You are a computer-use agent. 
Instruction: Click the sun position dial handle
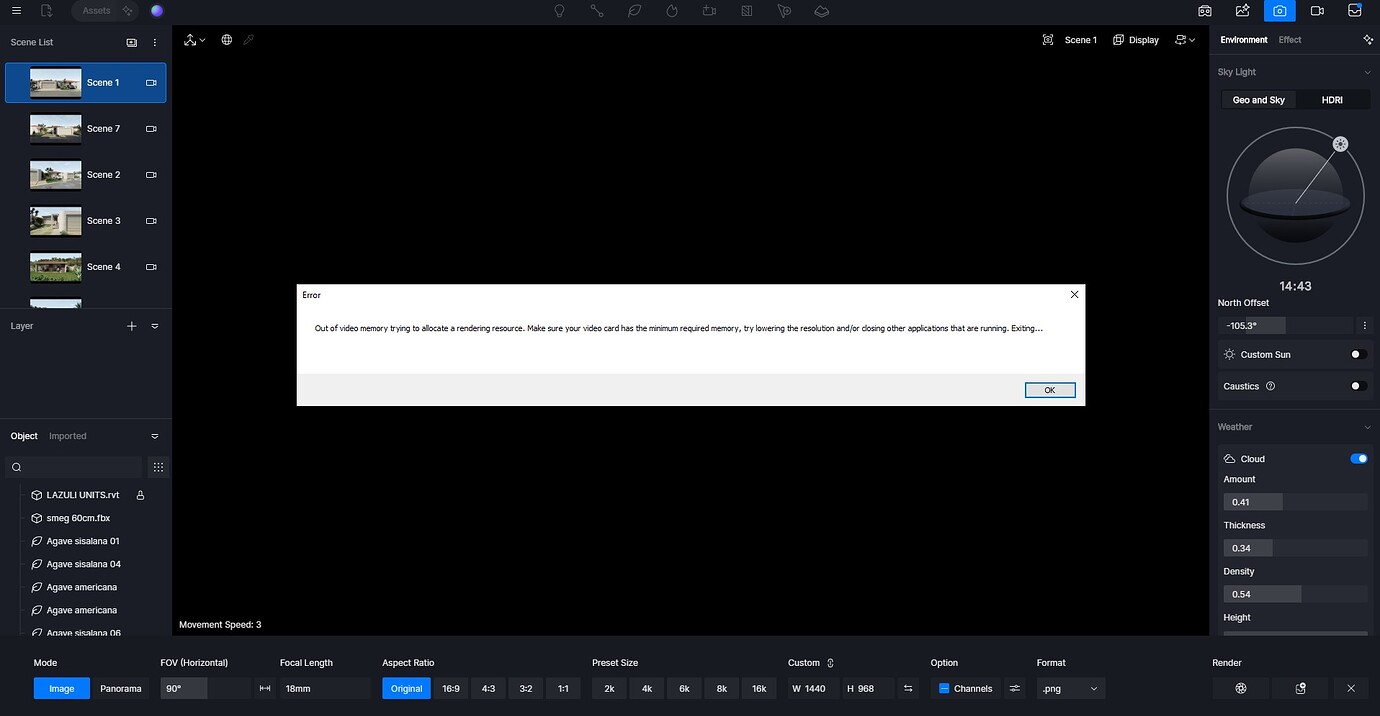1340,144
